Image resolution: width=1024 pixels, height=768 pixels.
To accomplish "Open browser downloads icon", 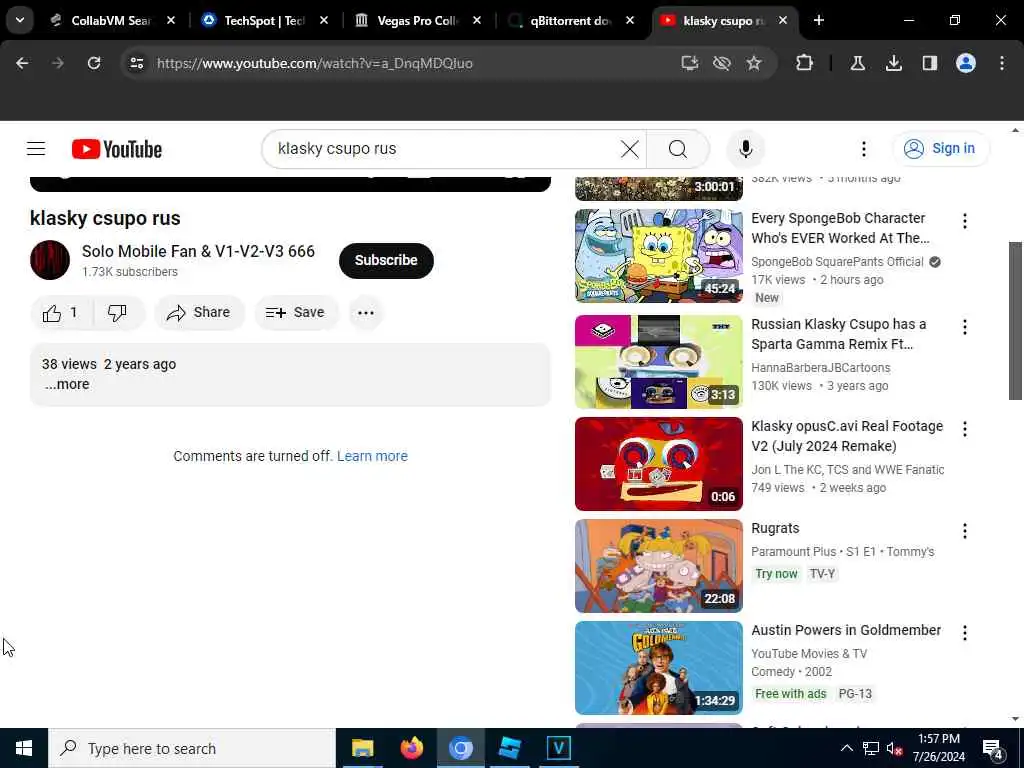I will (x=893, y=63).
